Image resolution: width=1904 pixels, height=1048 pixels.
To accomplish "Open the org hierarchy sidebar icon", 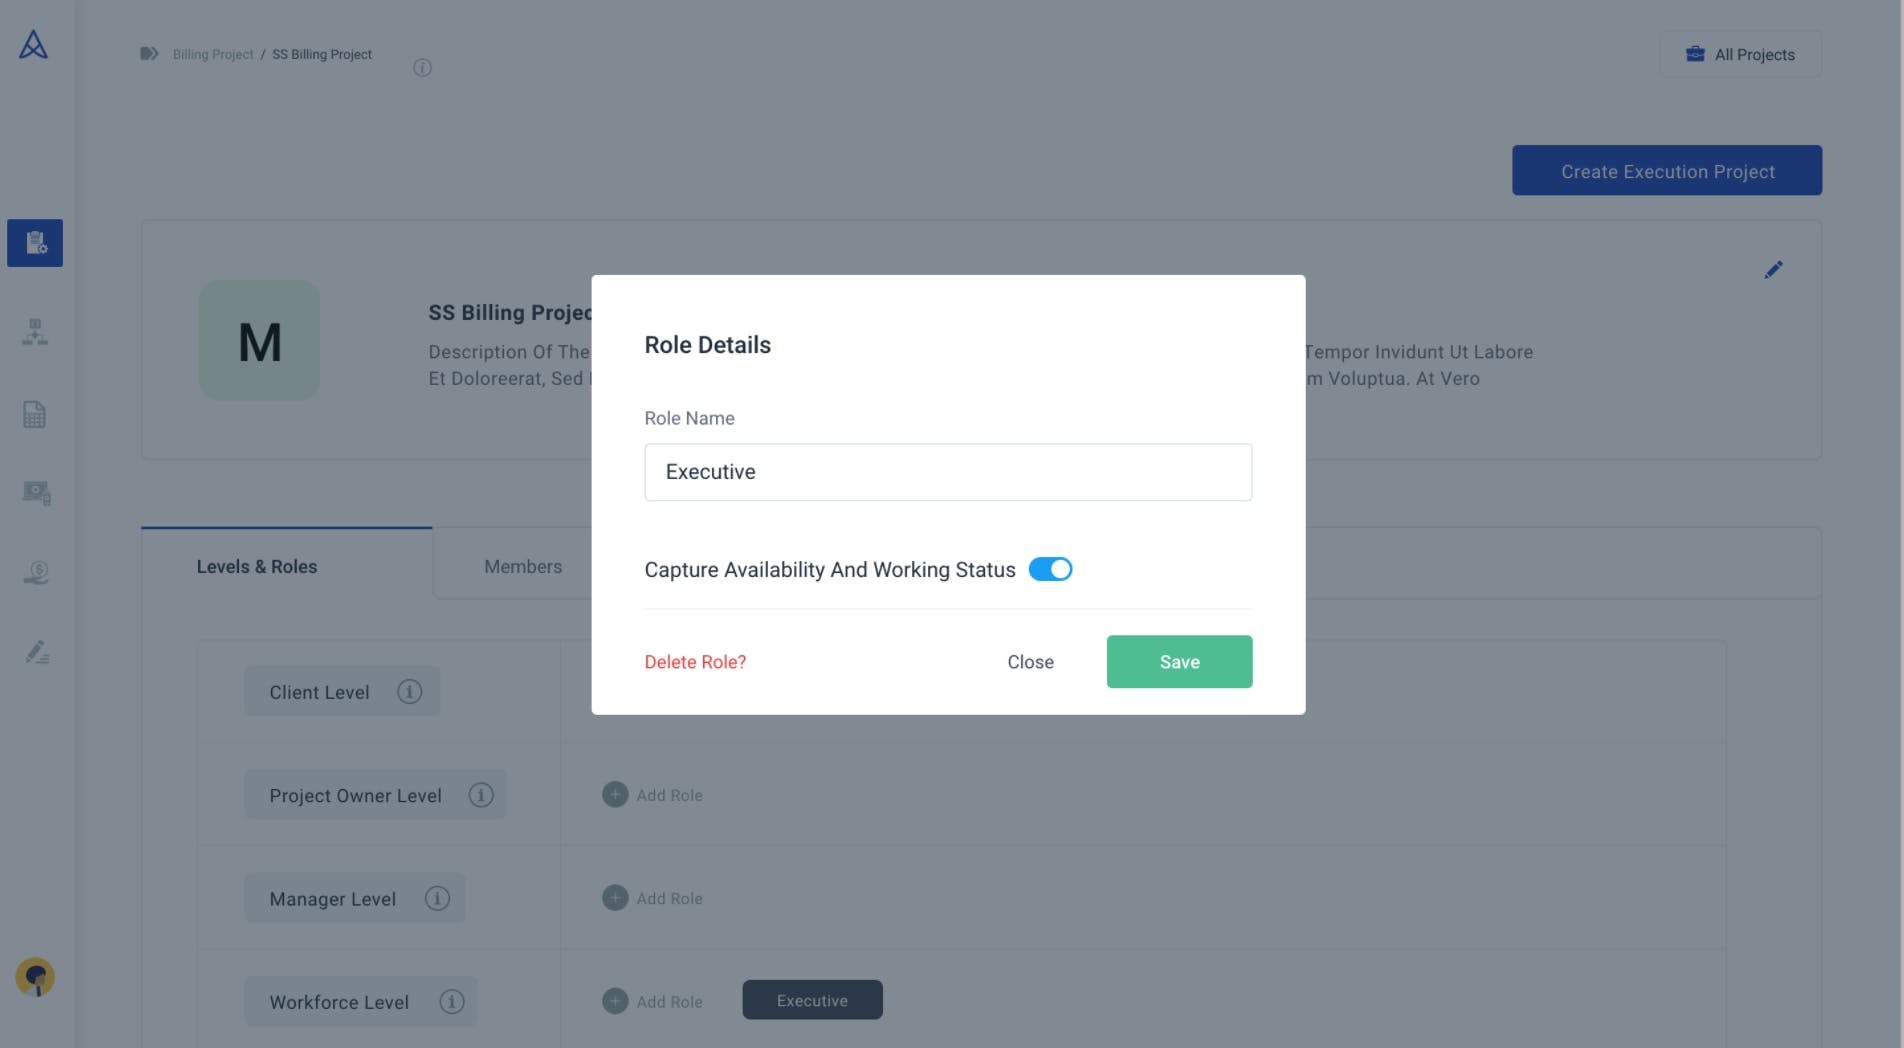I will pos(35,332).
